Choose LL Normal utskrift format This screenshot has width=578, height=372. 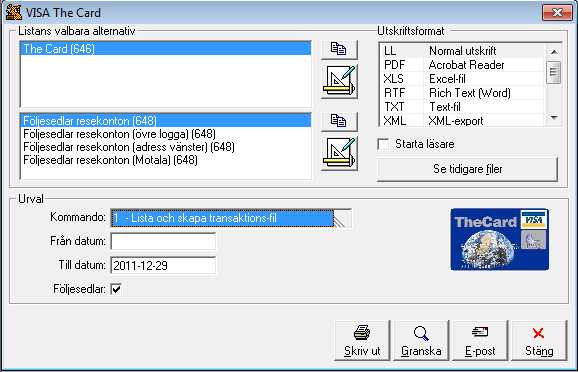coord(462,51)
